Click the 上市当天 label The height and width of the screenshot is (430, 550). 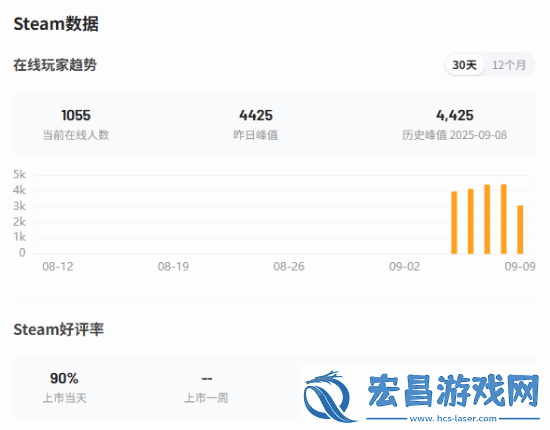pyautogui.click(x=65, y=398)
